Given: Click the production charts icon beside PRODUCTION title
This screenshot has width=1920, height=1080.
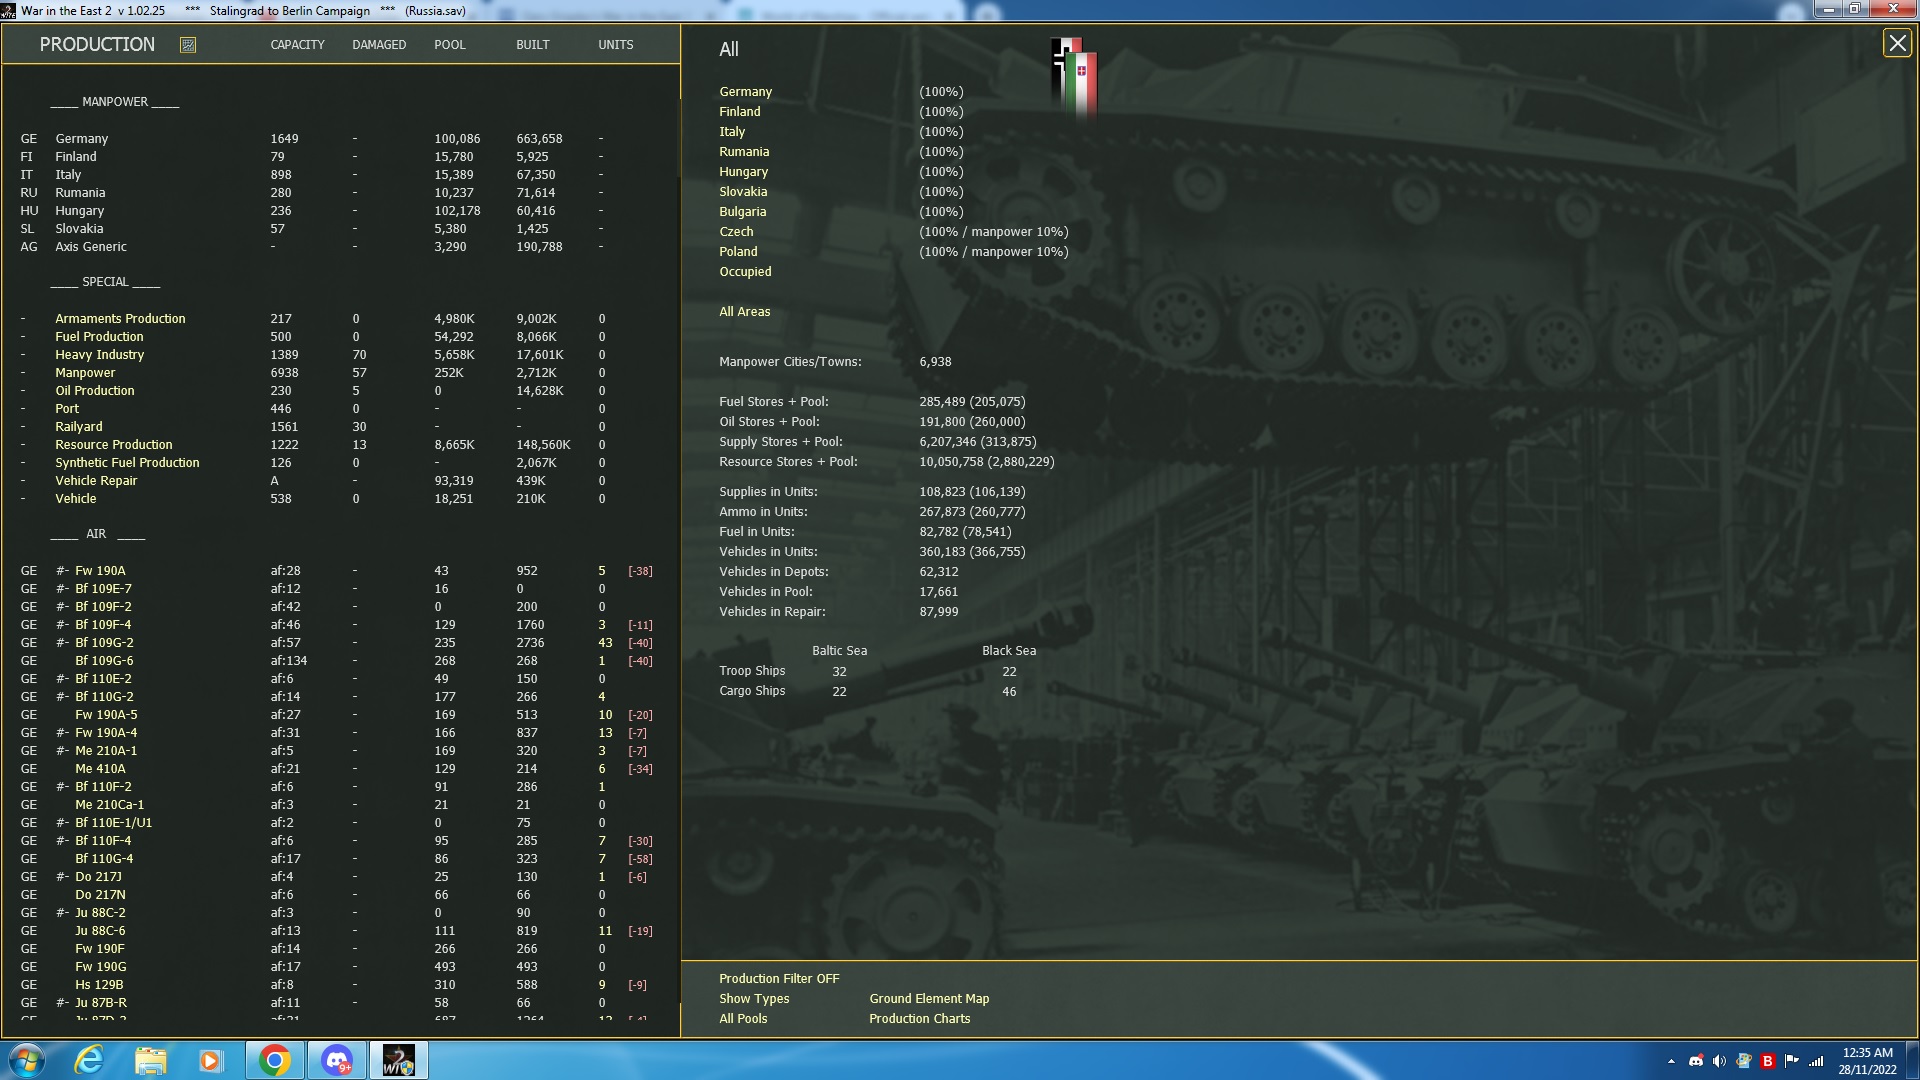Looking at the screenshot, I should 187,44.
